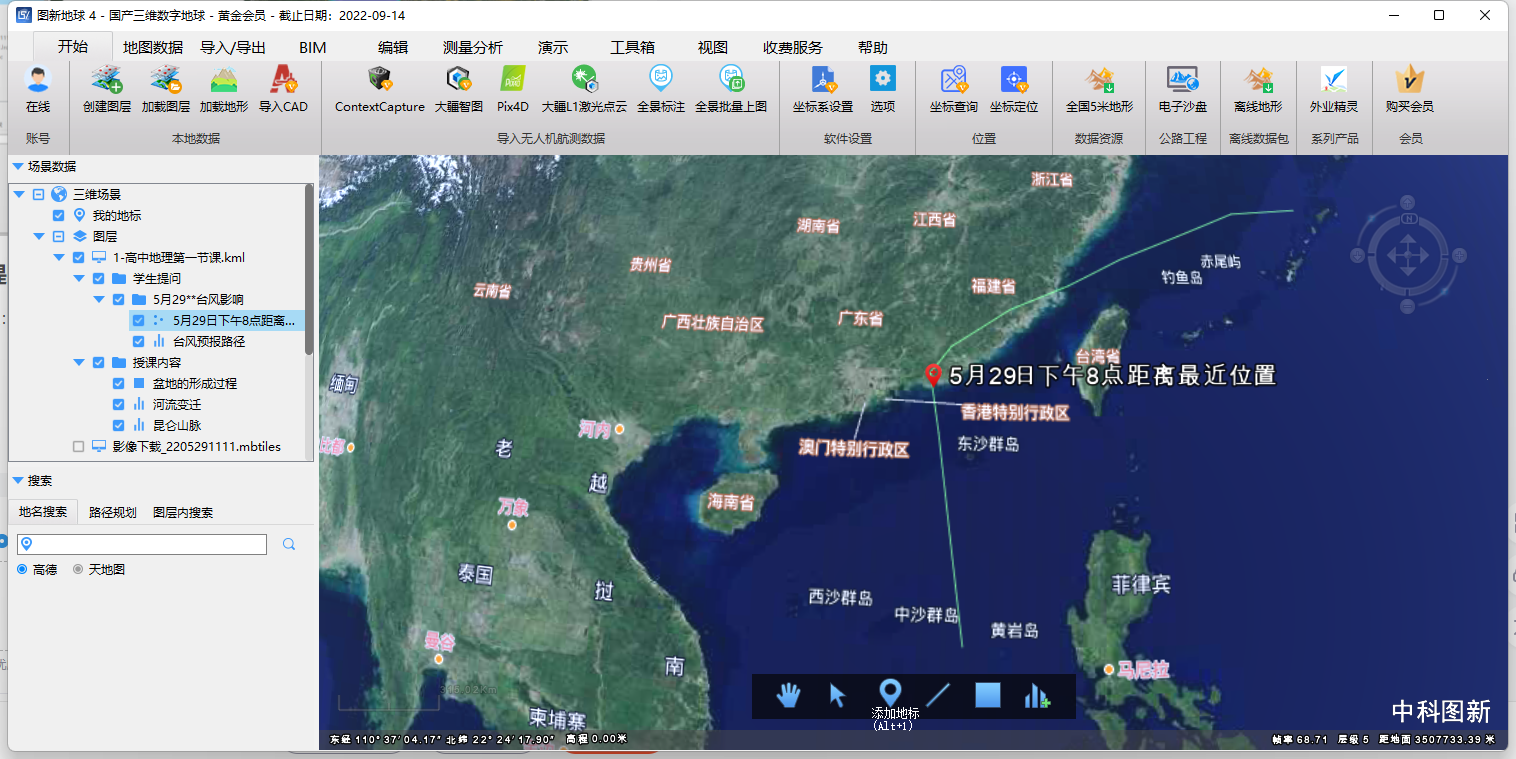Click the ContextCapture import icon
This screenshot has width=1516, height=759.
point(380,80)
